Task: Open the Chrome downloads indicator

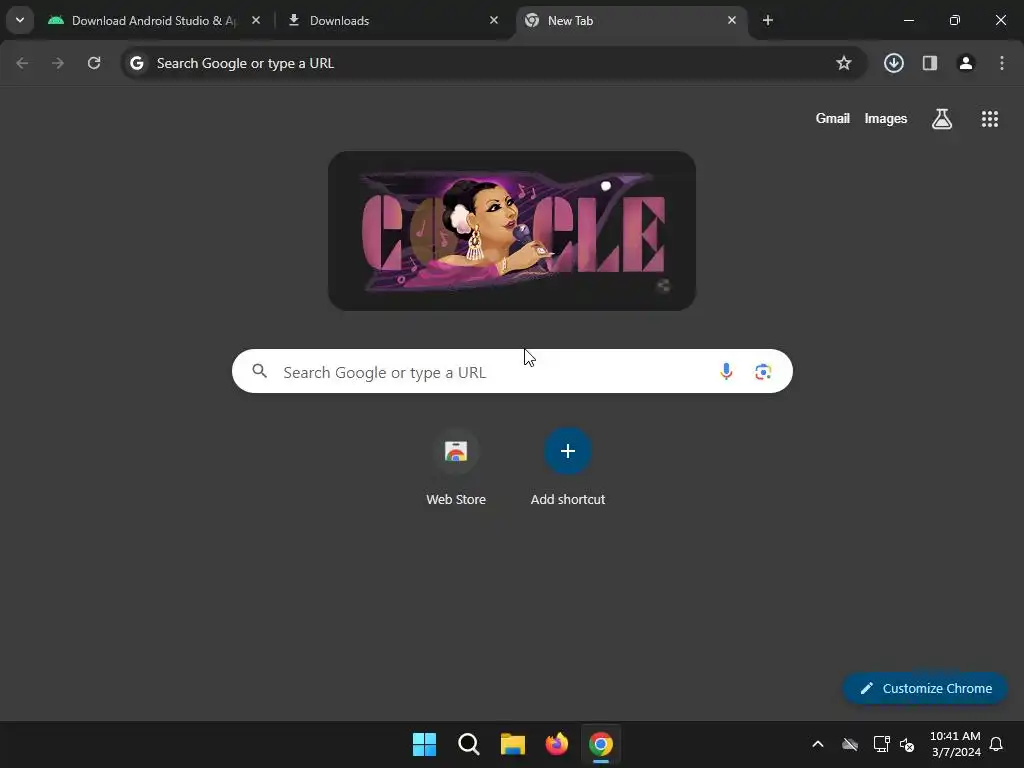Action: [894, 63]
